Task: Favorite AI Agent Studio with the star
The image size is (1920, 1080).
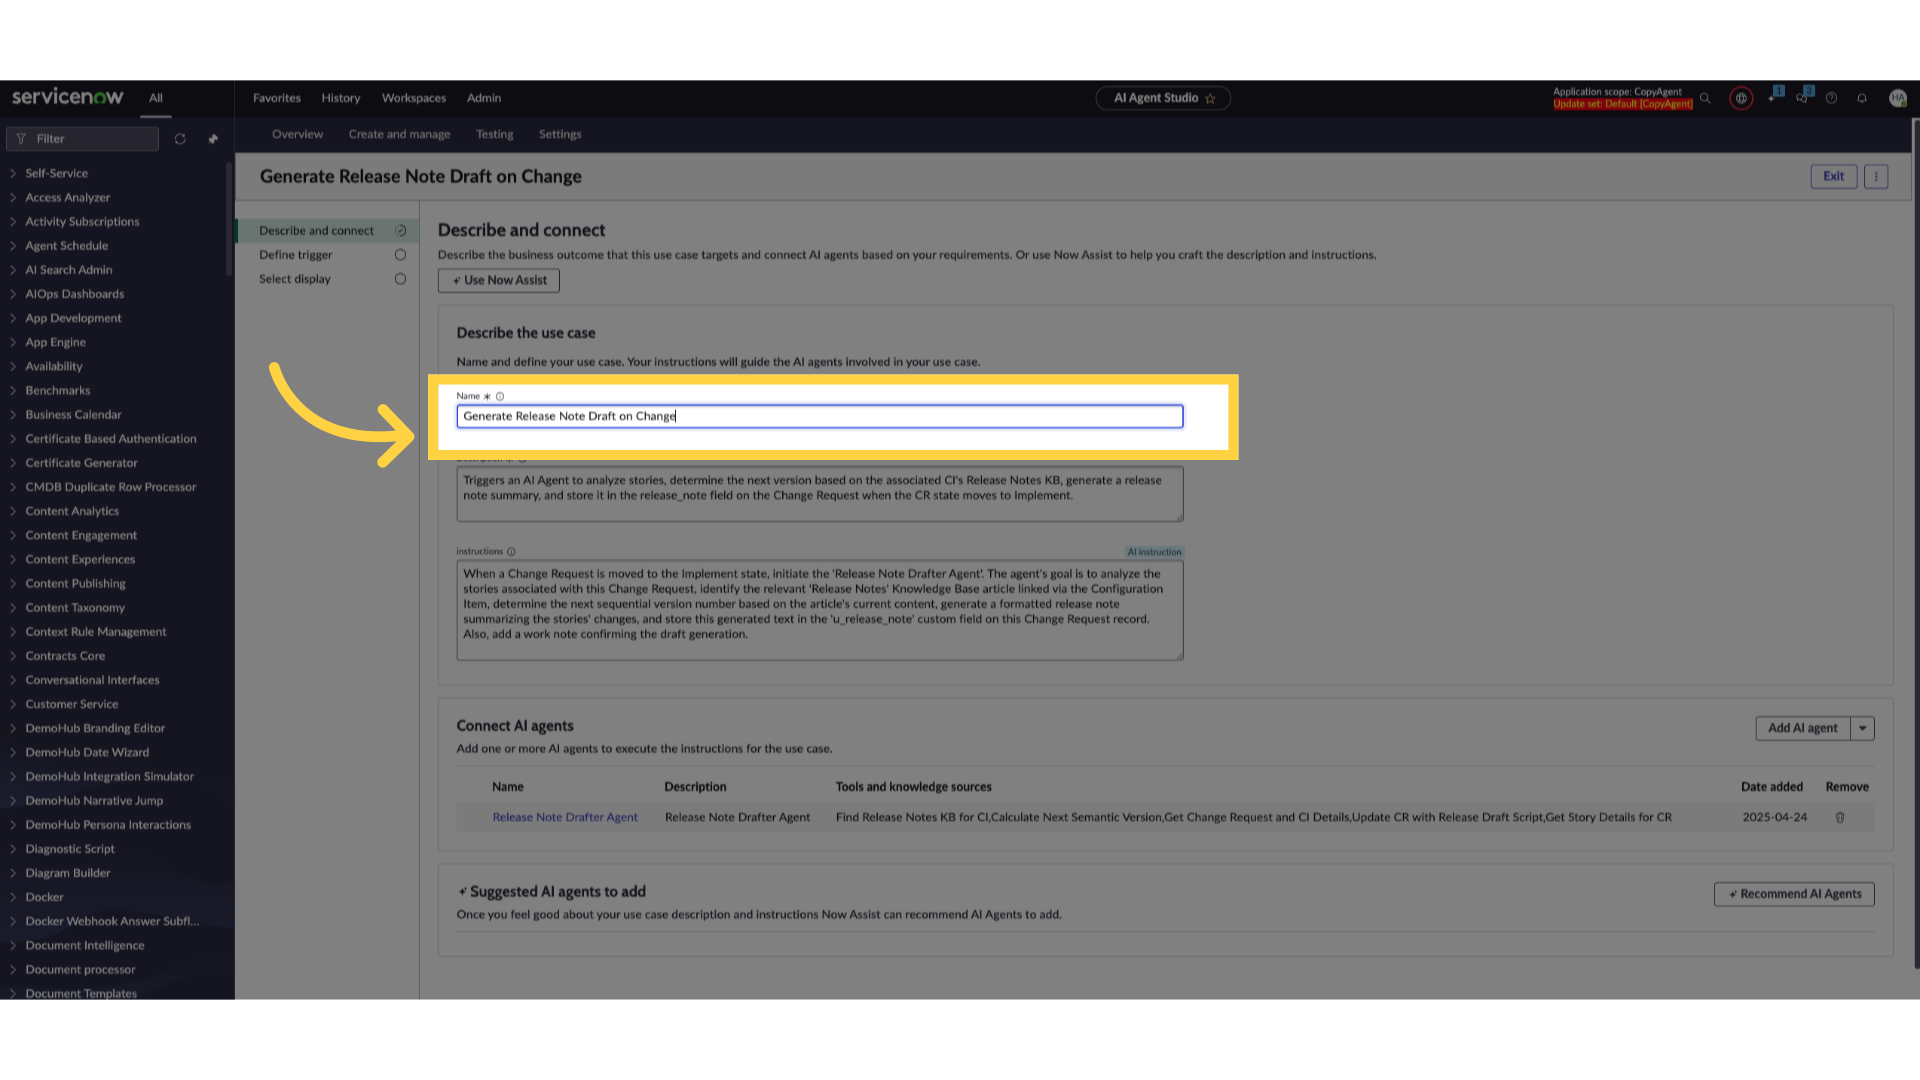Action: [x=1210, y=98]
